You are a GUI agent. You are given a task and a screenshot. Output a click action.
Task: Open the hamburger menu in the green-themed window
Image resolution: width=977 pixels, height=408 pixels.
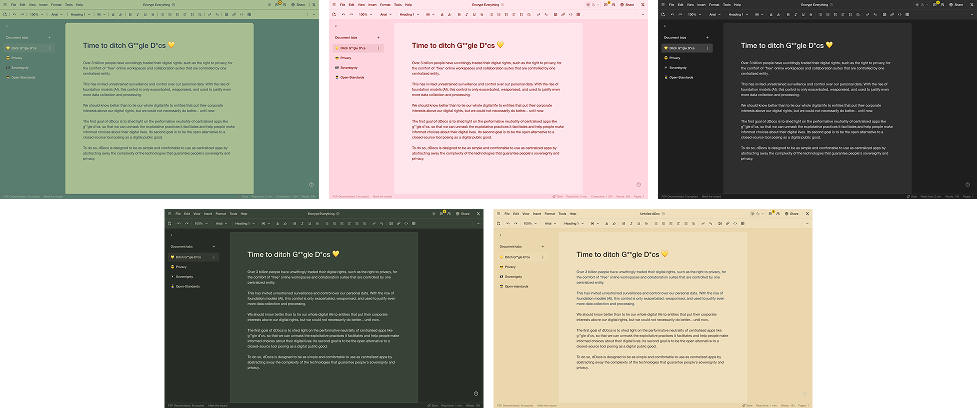click(x=5, y=4)
